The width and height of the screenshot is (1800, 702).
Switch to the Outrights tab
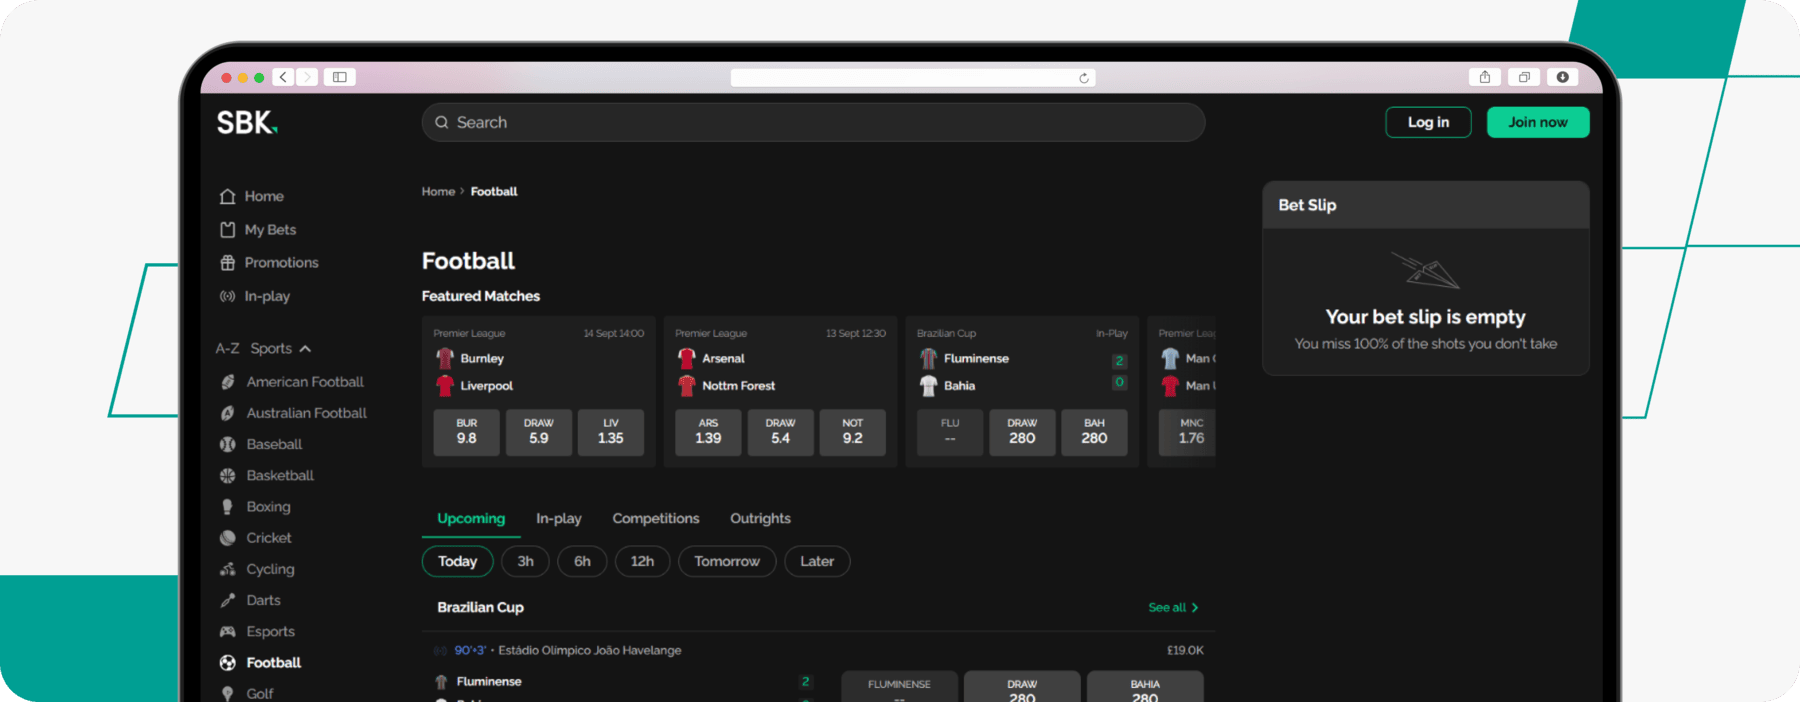(x=760, y=518)
